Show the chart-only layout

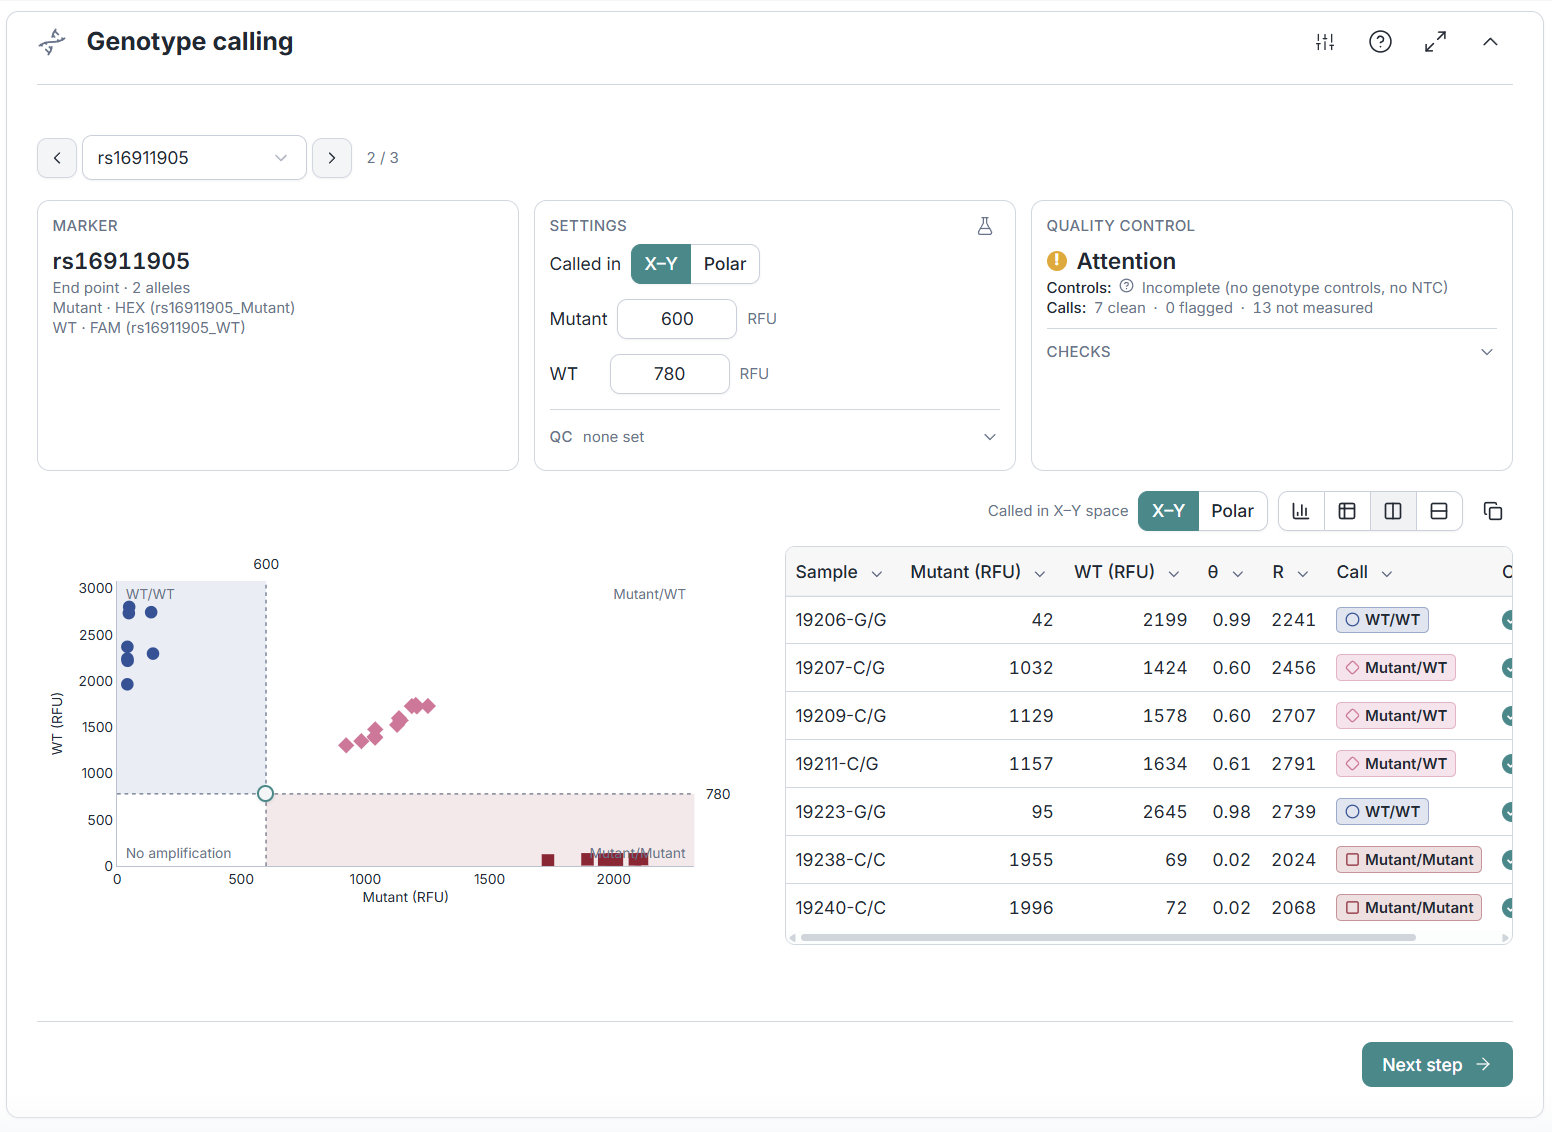pyautogui.click(x=1301, y=511)
